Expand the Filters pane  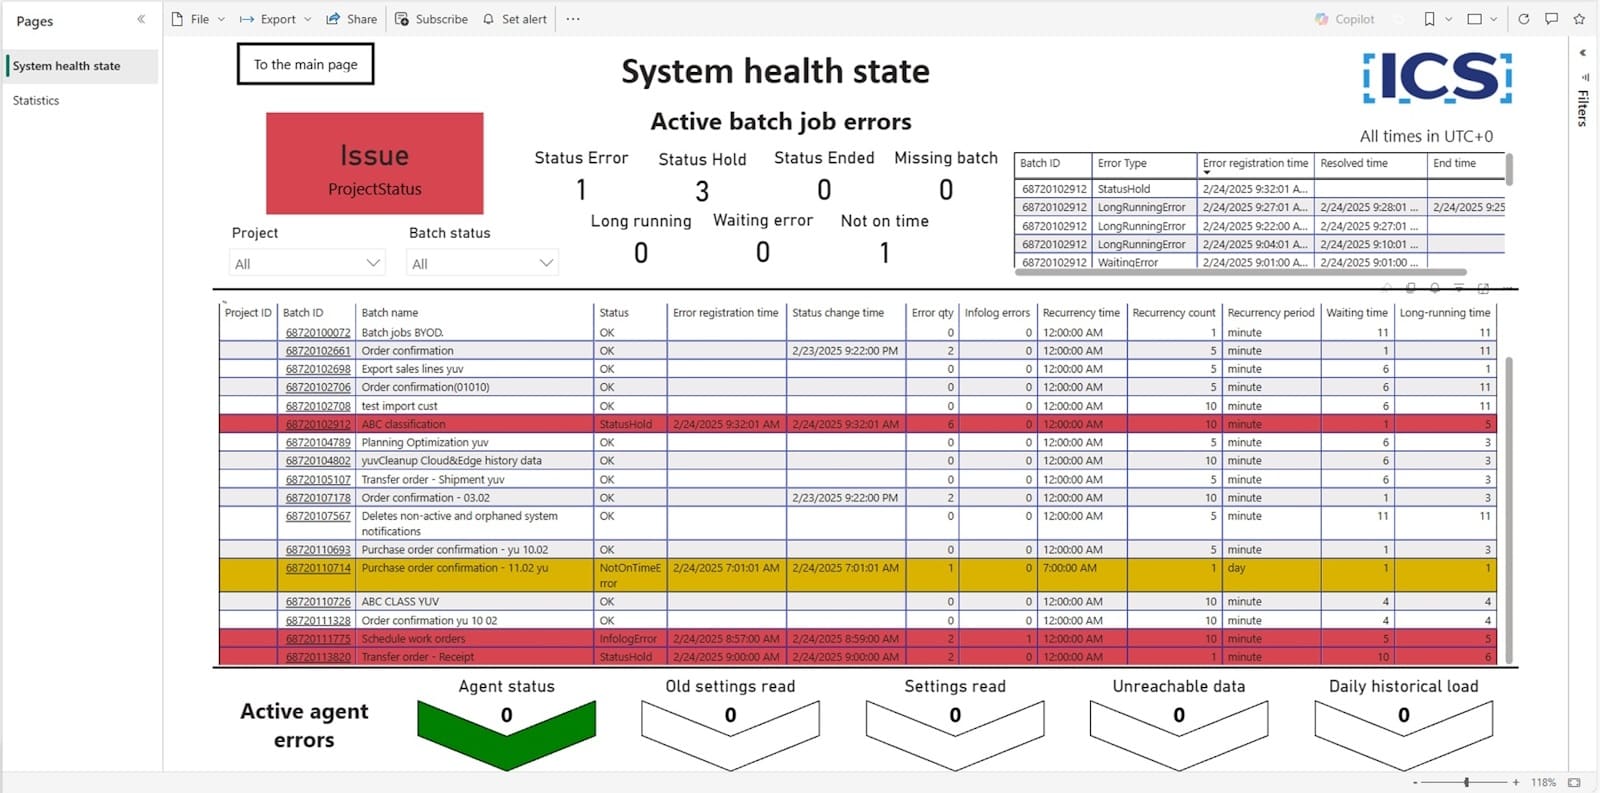(1582, 53)
